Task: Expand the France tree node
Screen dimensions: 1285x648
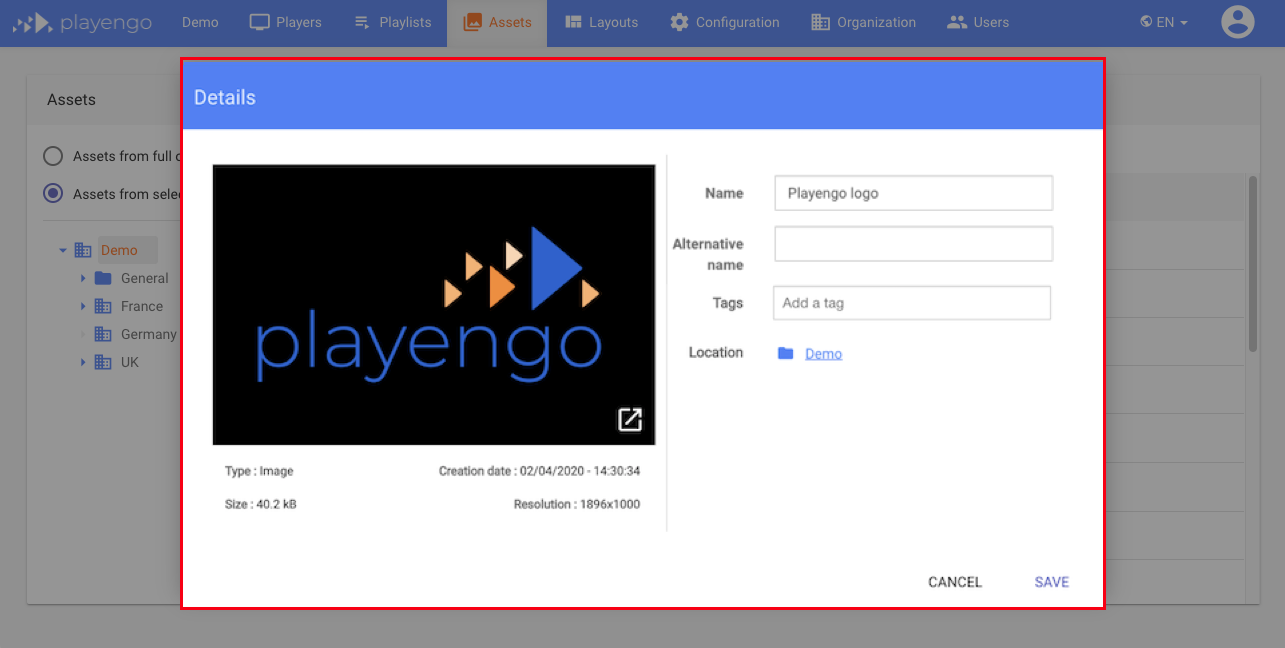Action: click(83, 306)
